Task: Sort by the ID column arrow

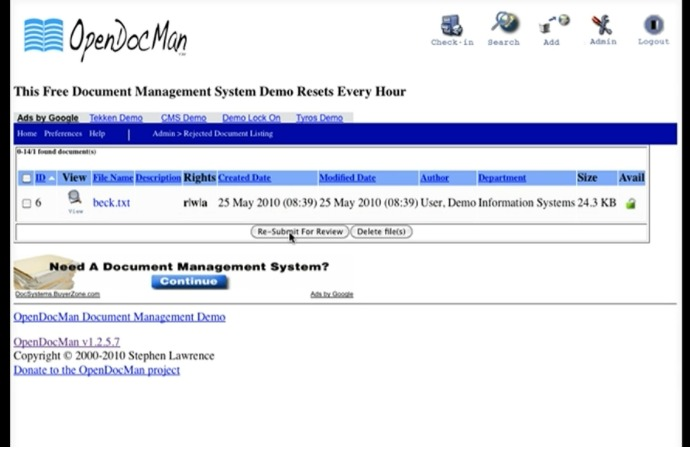Action: pyautogui.click(x=52, y=178)
